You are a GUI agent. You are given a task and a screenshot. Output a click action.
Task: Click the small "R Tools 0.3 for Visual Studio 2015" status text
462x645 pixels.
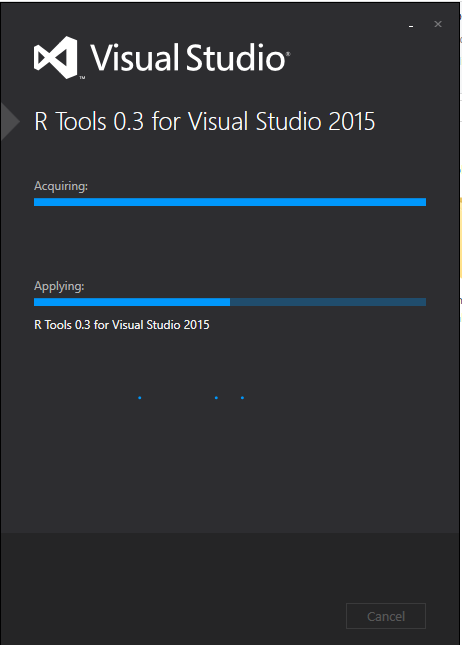[x=122, y=325]
